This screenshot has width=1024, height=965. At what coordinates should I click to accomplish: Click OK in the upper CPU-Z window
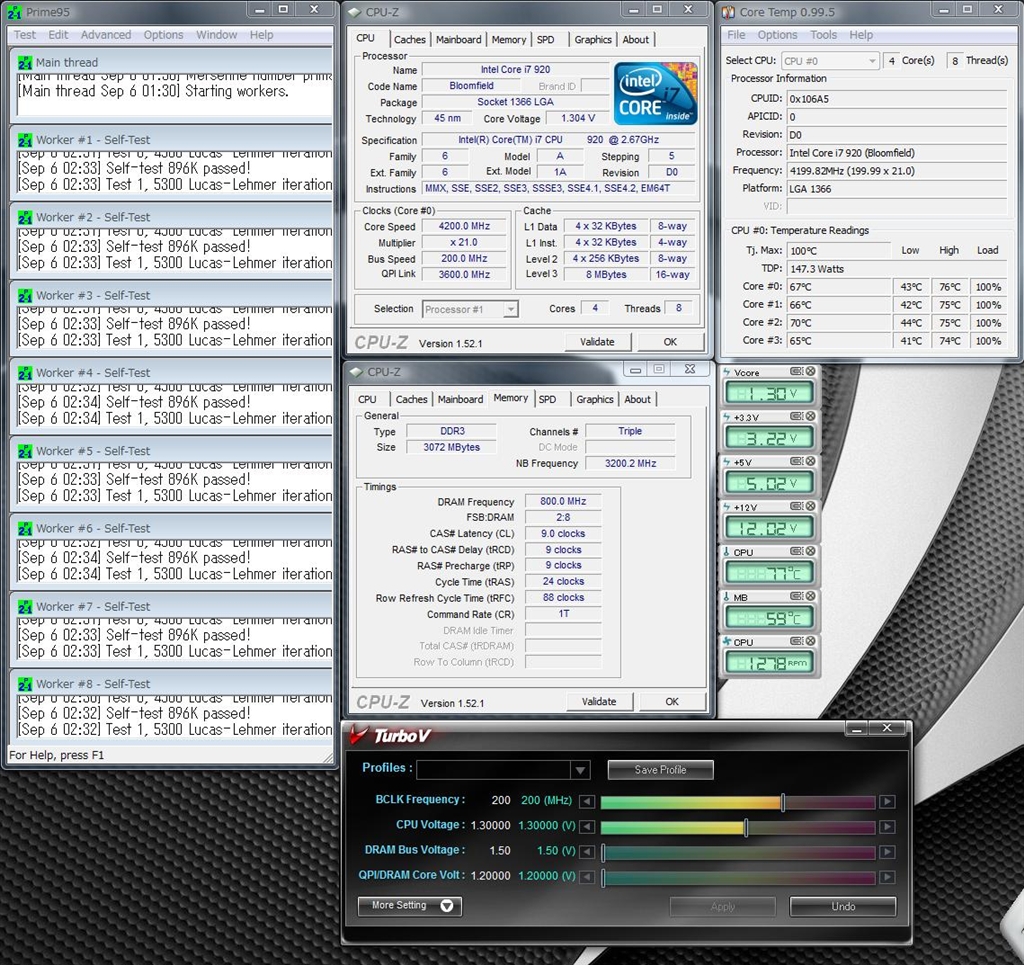670,341
